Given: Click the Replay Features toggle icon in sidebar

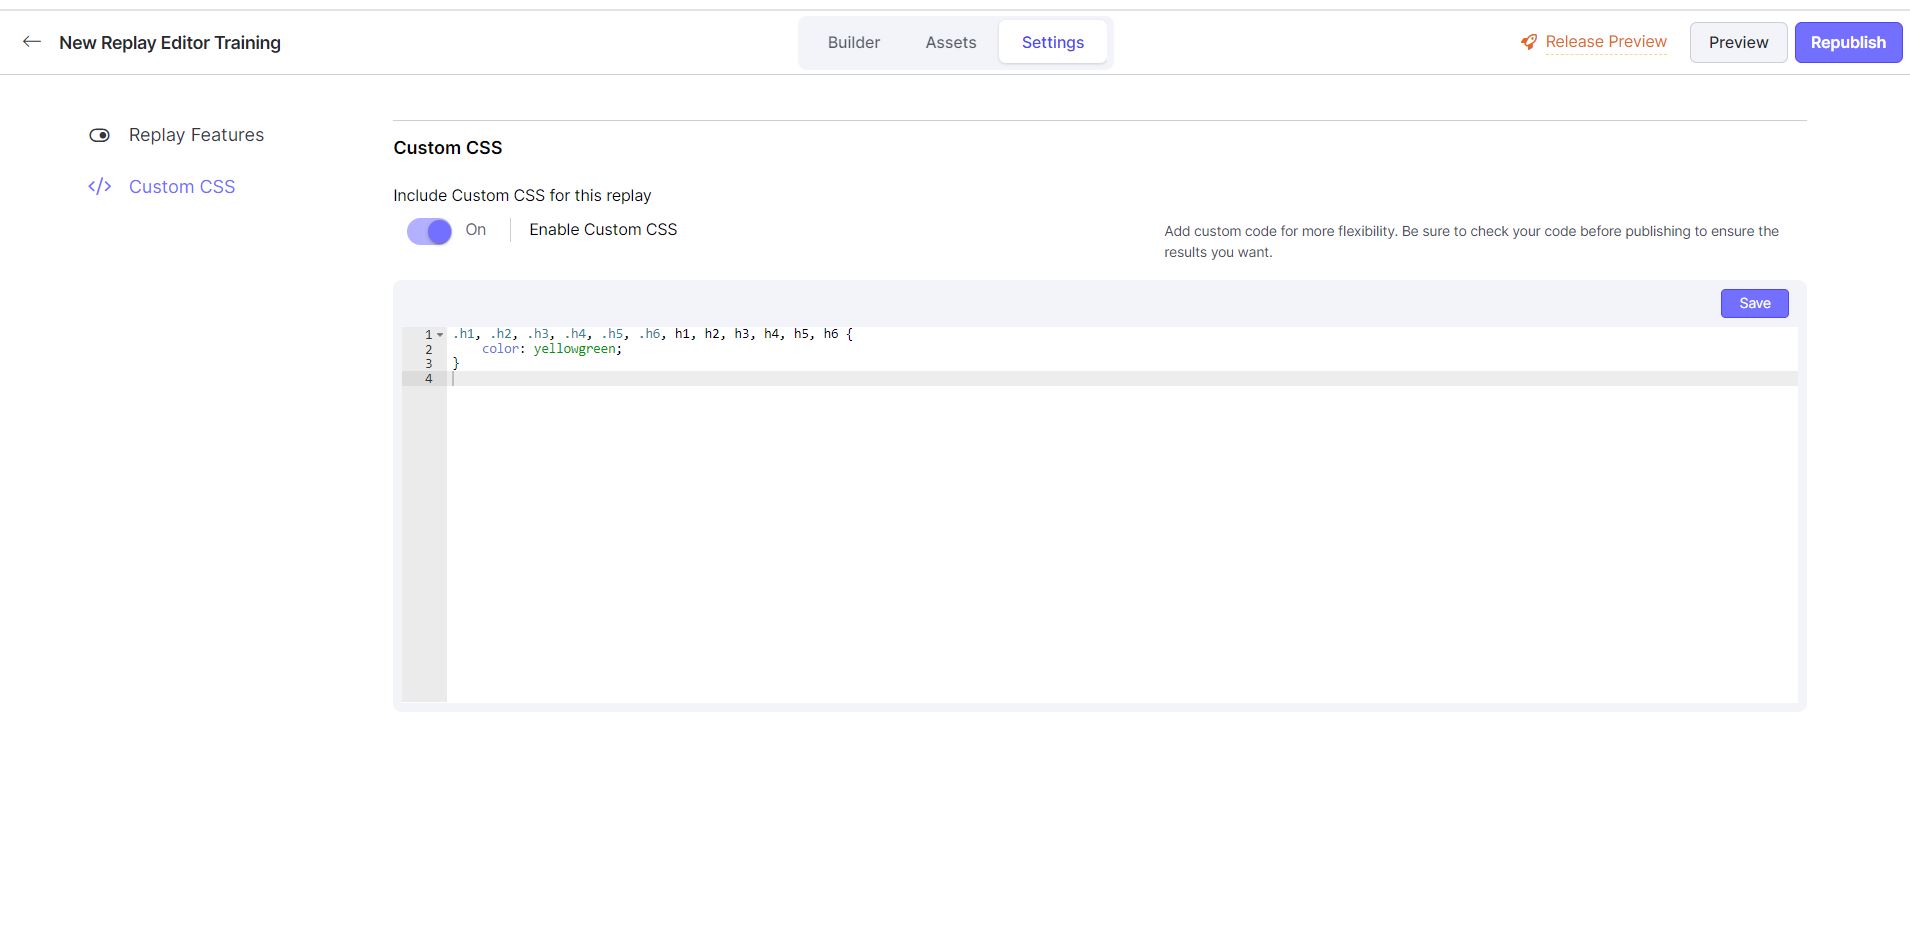Looking at the screenshot, I should (x=99, y=135).
